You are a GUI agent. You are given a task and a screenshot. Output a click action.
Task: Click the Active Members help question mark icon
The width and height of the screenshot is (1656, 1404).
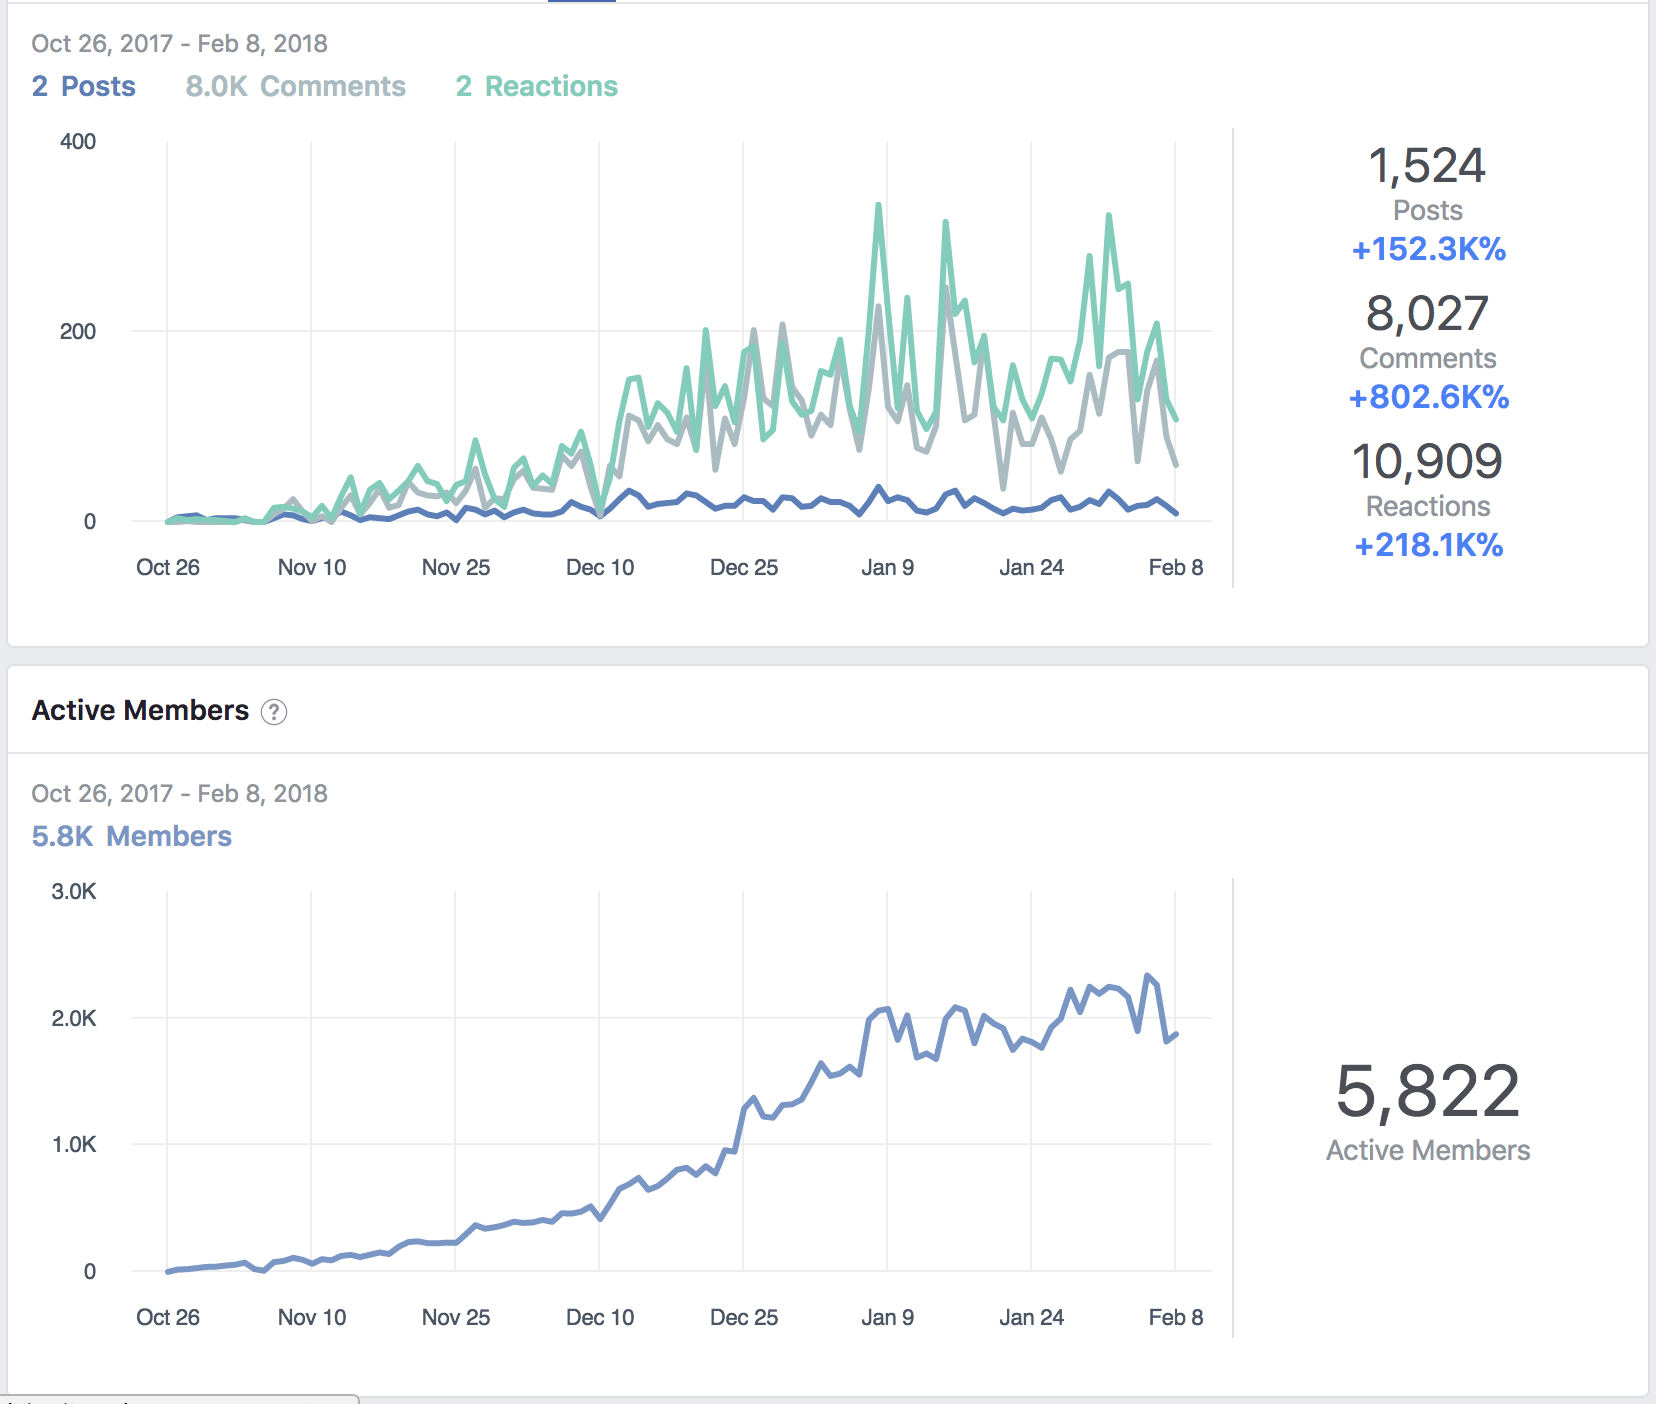click(274, 712)
